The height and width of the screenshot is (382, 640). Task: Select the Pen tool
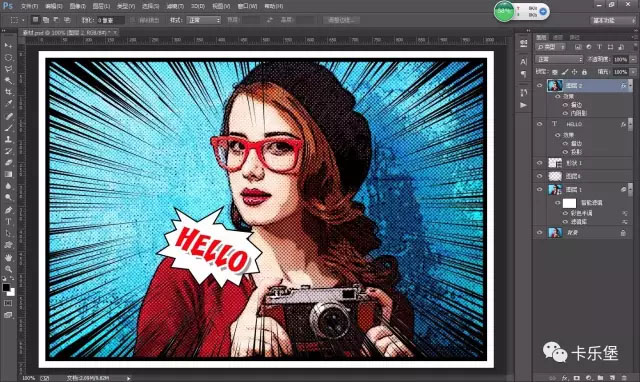(x=8, y=210)
